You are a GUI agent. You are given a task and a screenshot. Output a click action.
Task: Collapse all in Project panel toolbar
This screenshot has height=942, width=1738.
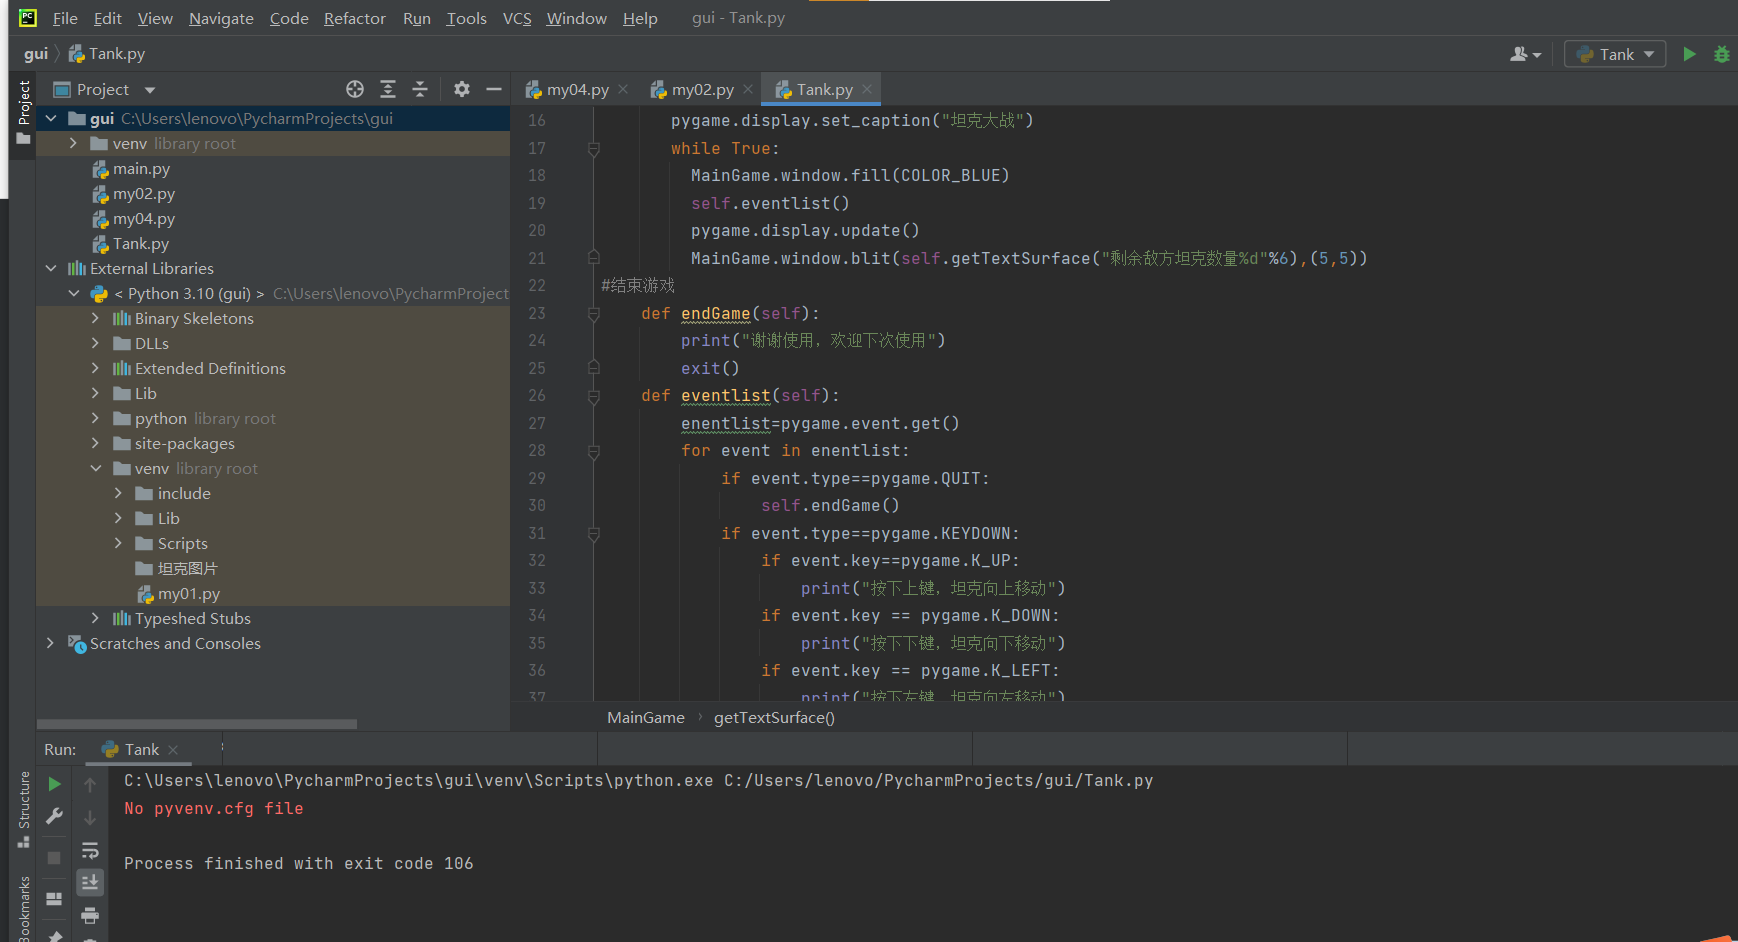pyautogui.click(x=420, y=89)
